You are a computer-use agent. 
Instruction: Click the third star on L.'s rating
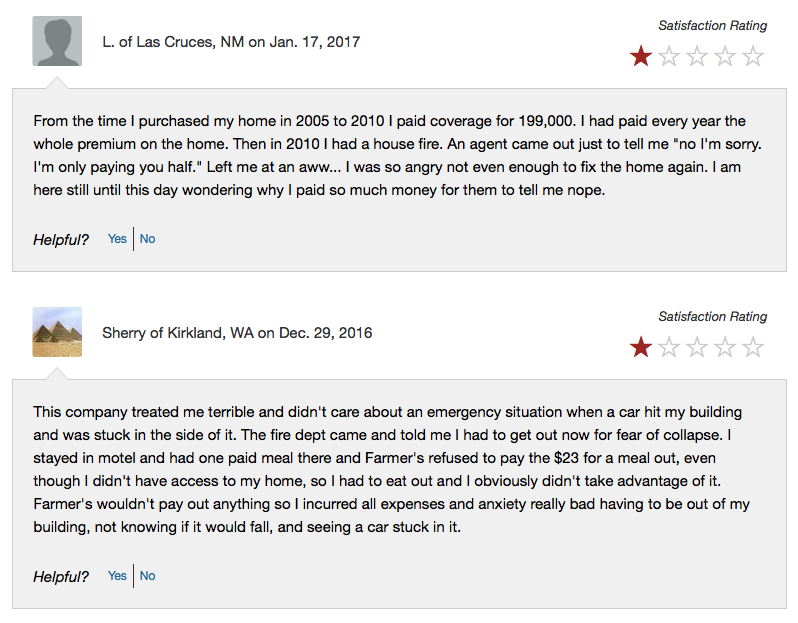[x=697, y=57]
